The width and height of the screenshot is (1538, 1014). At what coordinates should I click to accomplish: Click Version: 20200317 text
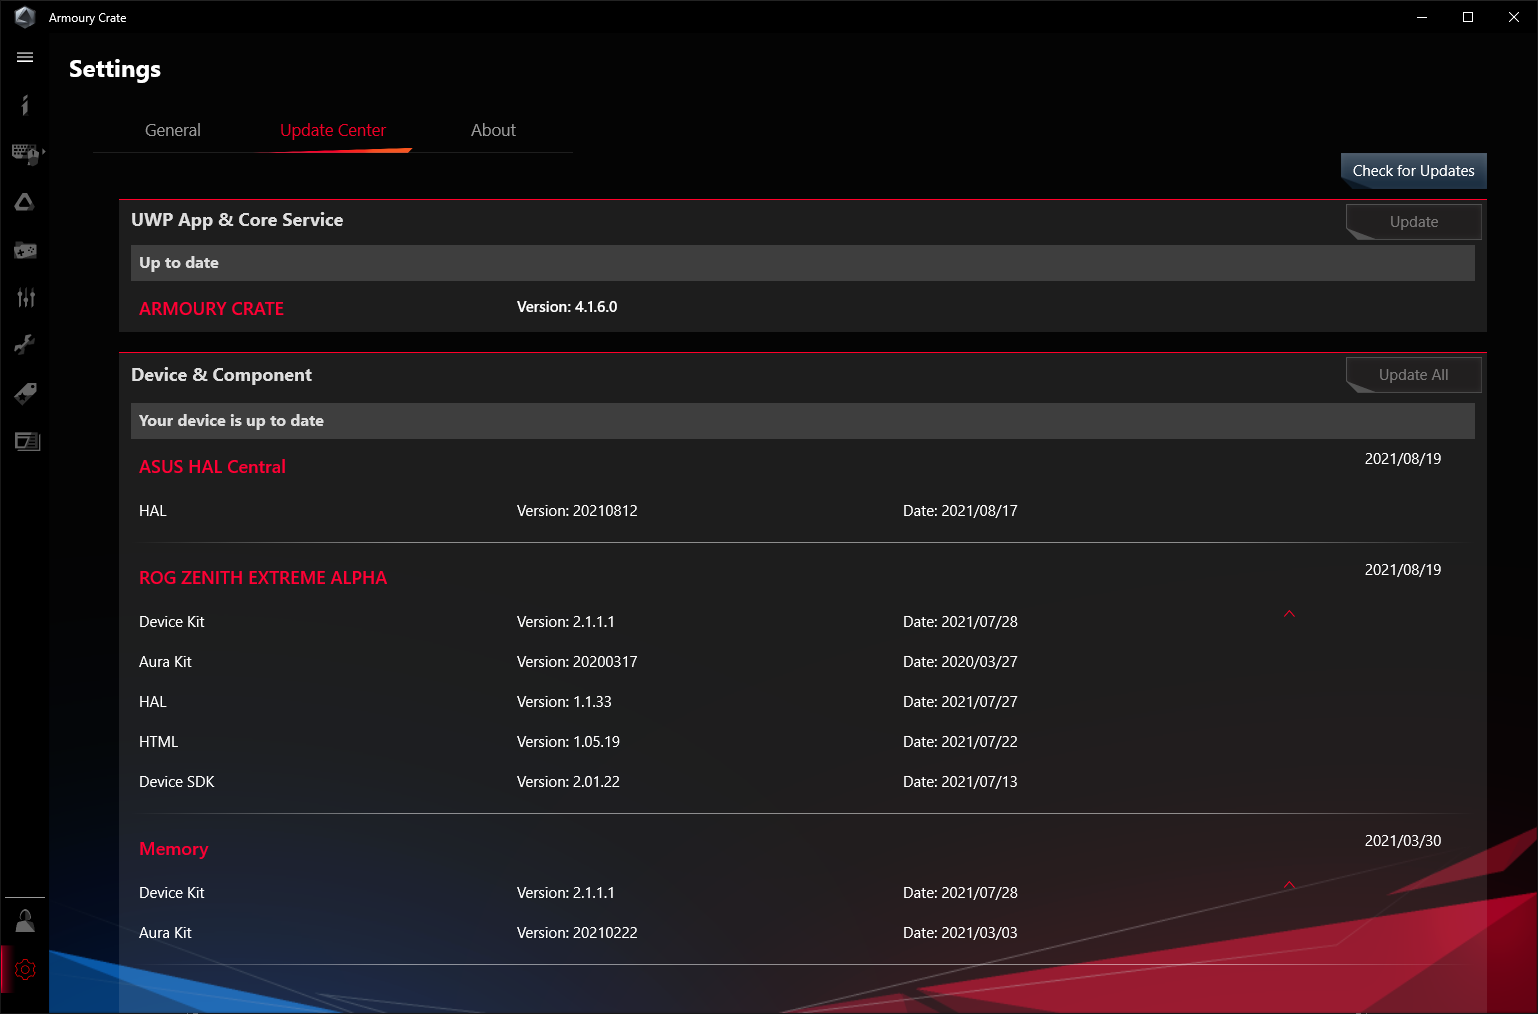tap(577, 662)
